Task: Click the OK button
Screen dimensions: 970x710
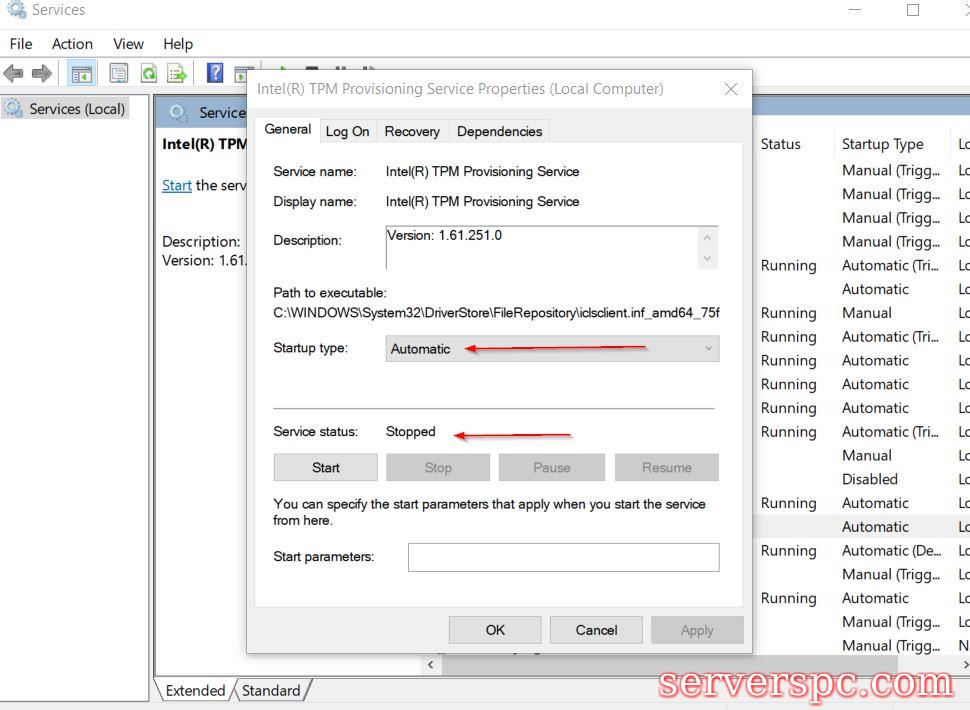Action: click(495, 630)
